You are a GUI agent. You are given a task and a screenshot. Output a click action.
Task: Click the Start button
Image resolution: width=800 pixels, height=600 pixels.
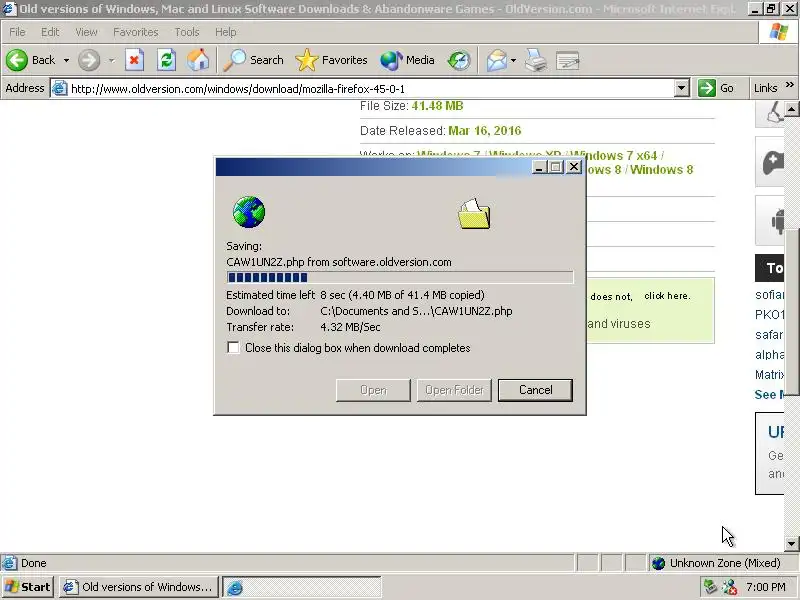(x=28, y=587)
